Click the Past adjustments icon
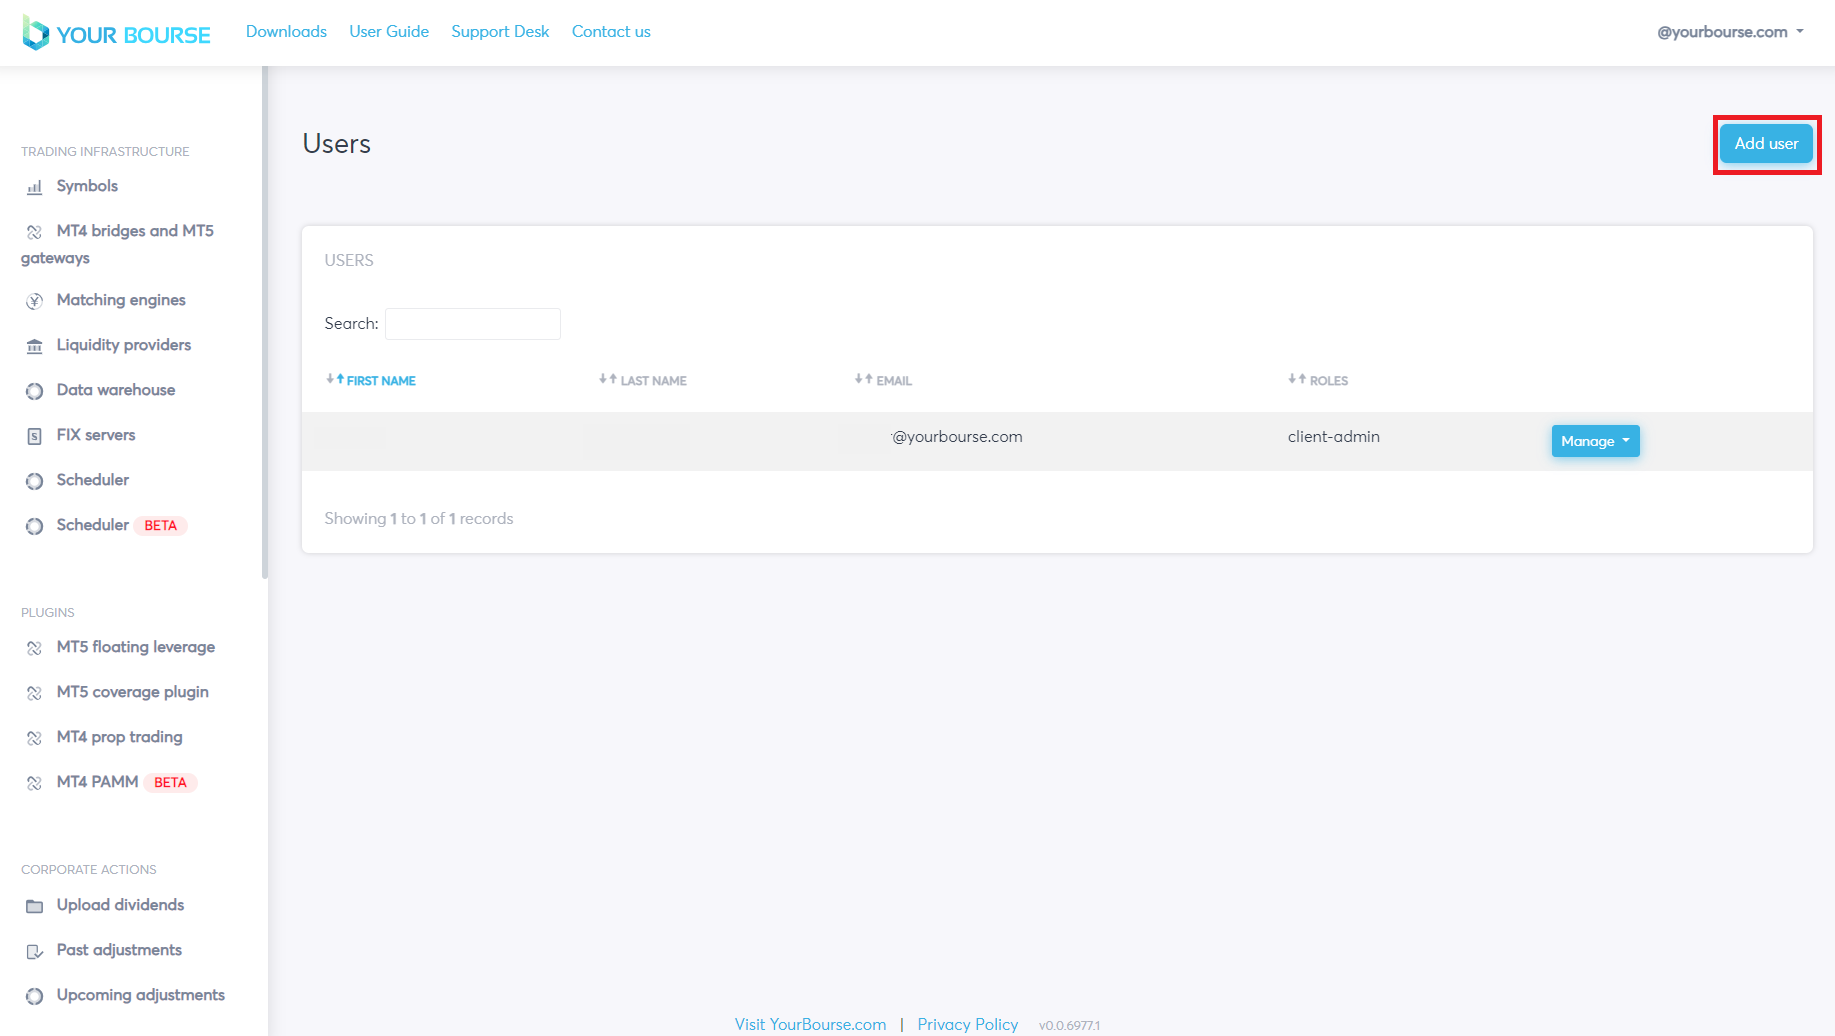The image size is (1835, 1036). [35, 951]
